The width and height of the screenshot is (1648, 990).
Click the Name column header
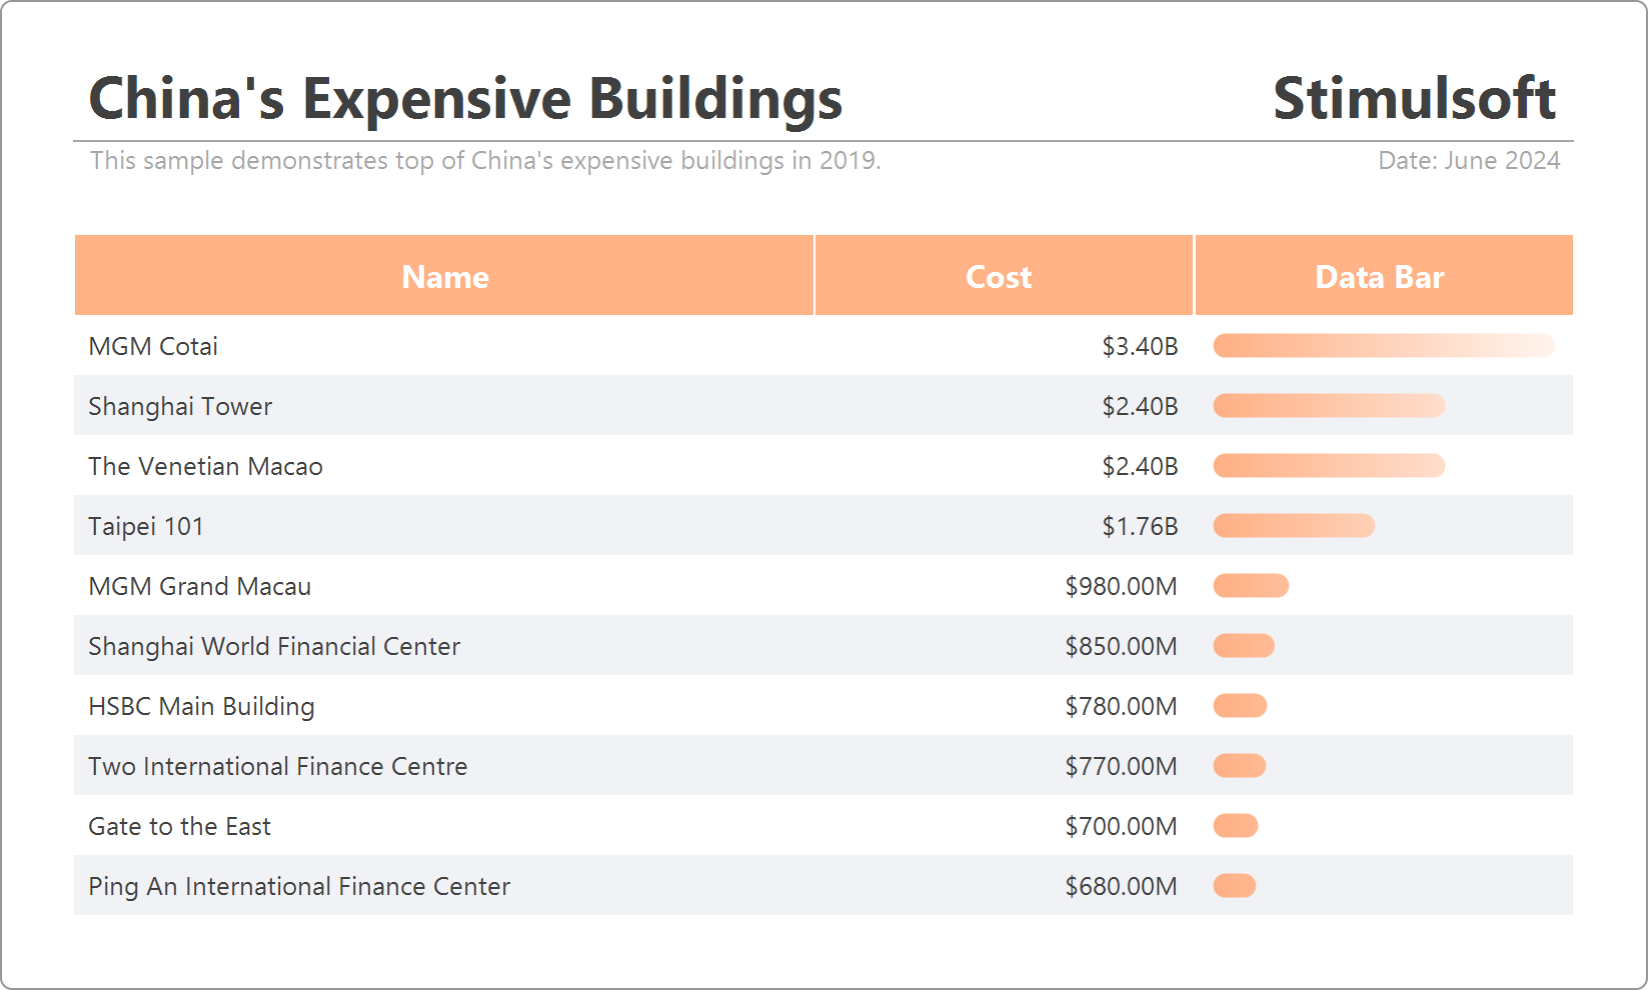pyautogui.click(x=445, y=277)
